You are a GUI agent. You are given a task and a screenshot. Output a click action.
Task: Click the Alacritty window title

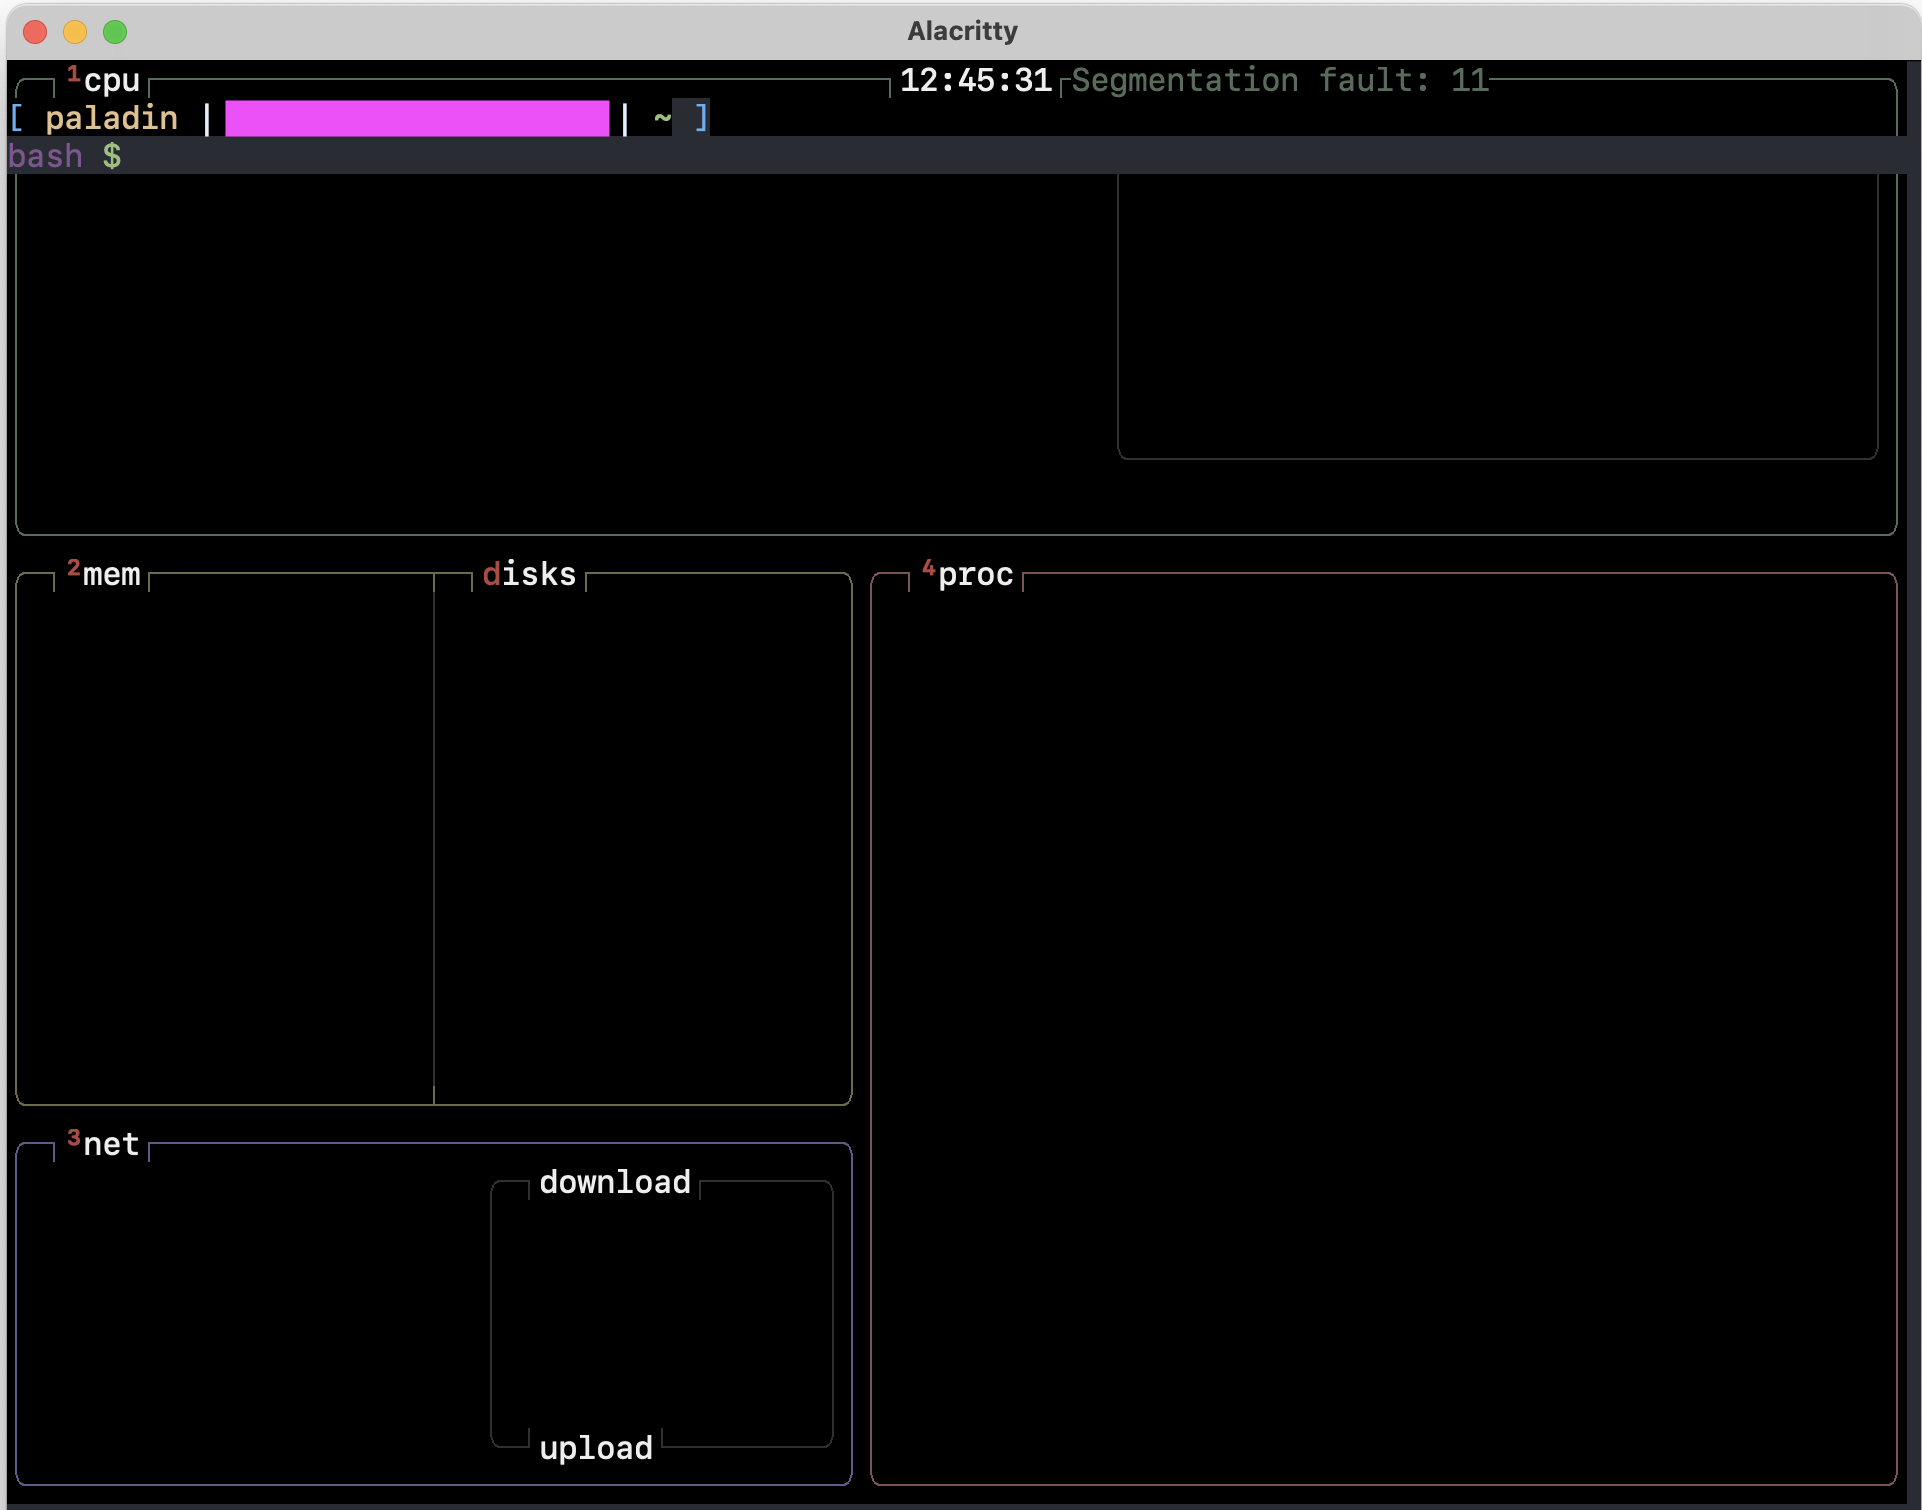pos(962,32)
